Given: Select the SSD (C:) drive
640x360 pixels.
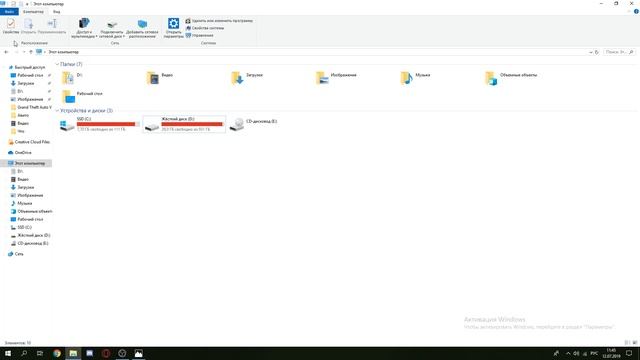Looking at the screenshot, I should (100, 124).
